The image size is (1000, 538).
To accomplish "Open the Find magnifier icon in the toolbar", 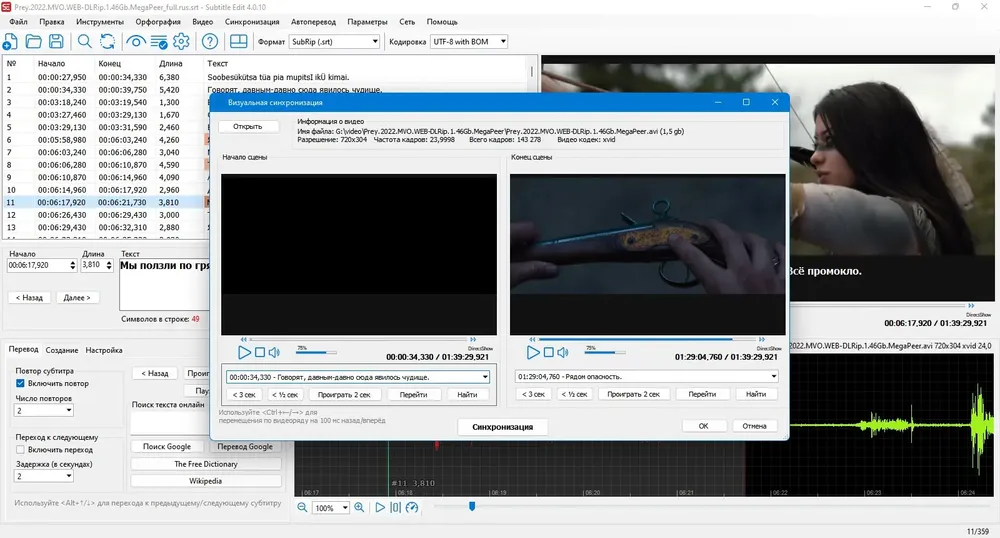I will click(x=84, y=42).
